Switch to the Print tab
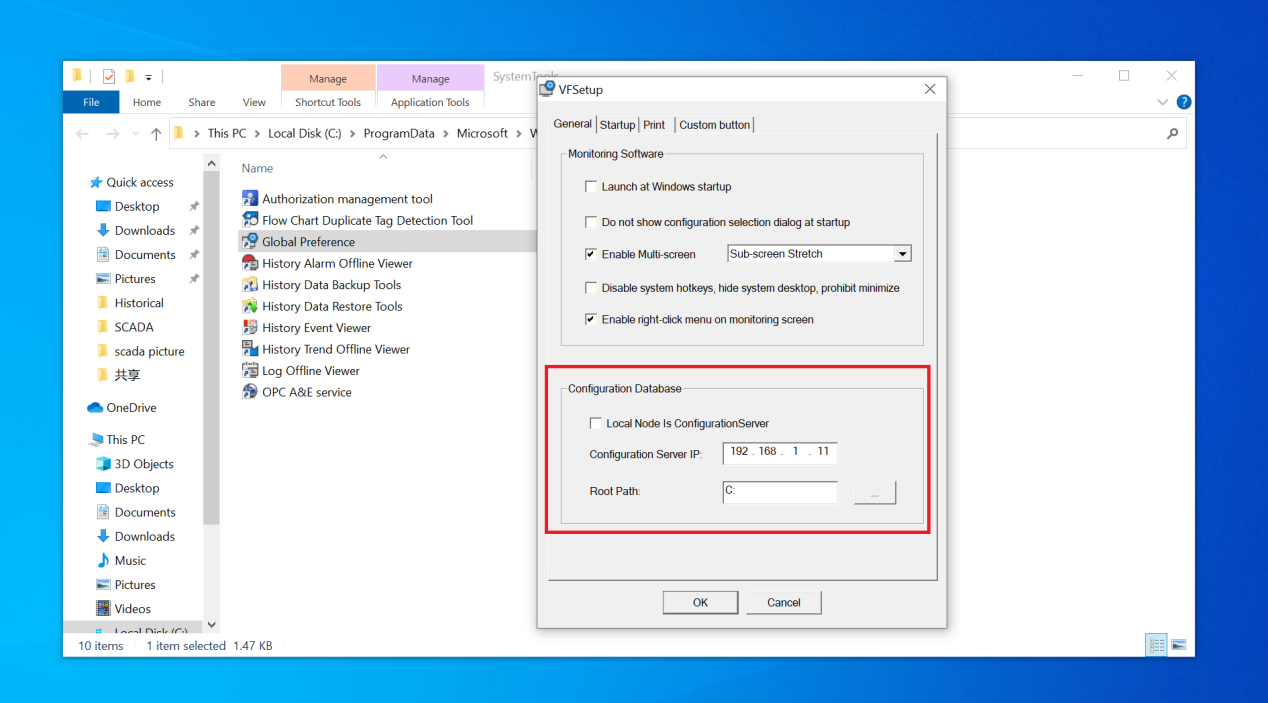The width and height of the screenshot is (1268, 703). [654, 125]
